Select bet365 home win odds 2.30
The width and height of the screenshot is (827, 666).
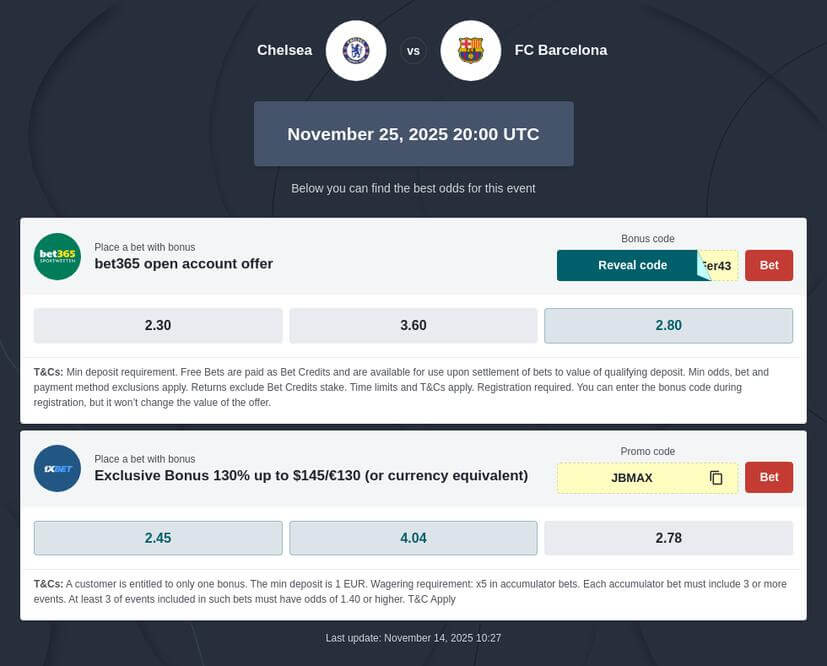[x=158, y=325]
